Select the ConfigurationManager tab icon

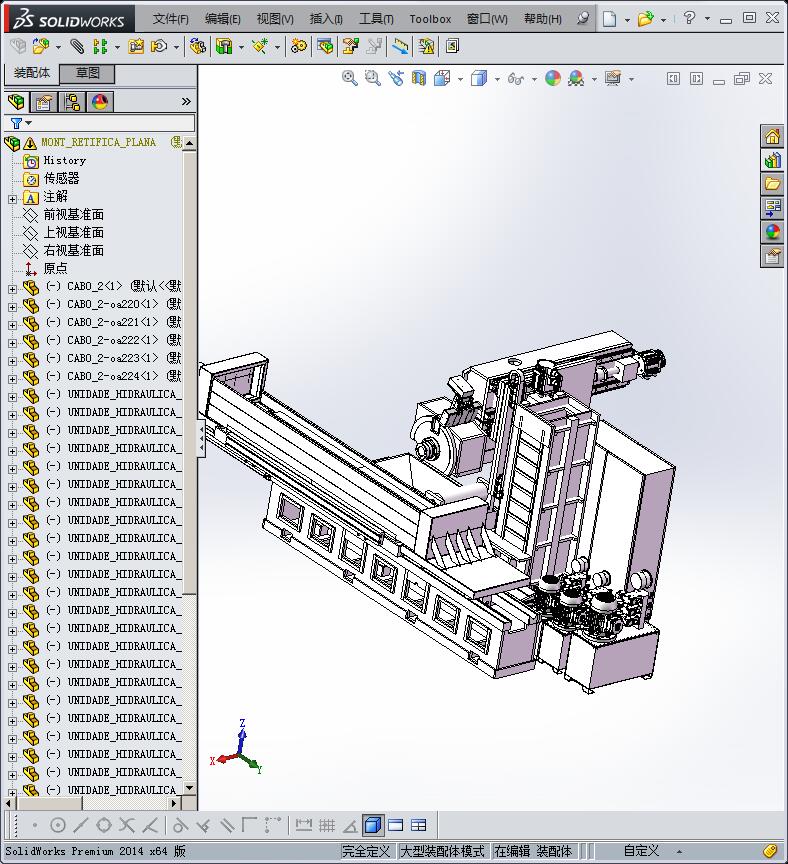tap(72, 101)
